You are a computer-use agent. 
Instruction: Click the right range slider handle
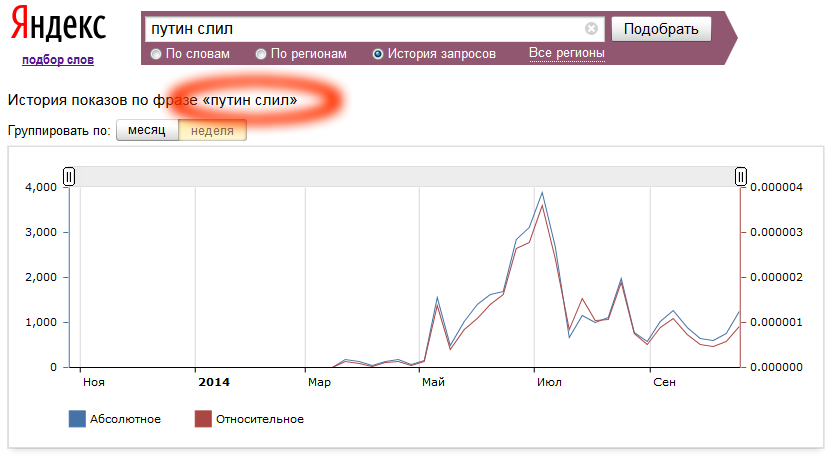(x=741, y=177)
